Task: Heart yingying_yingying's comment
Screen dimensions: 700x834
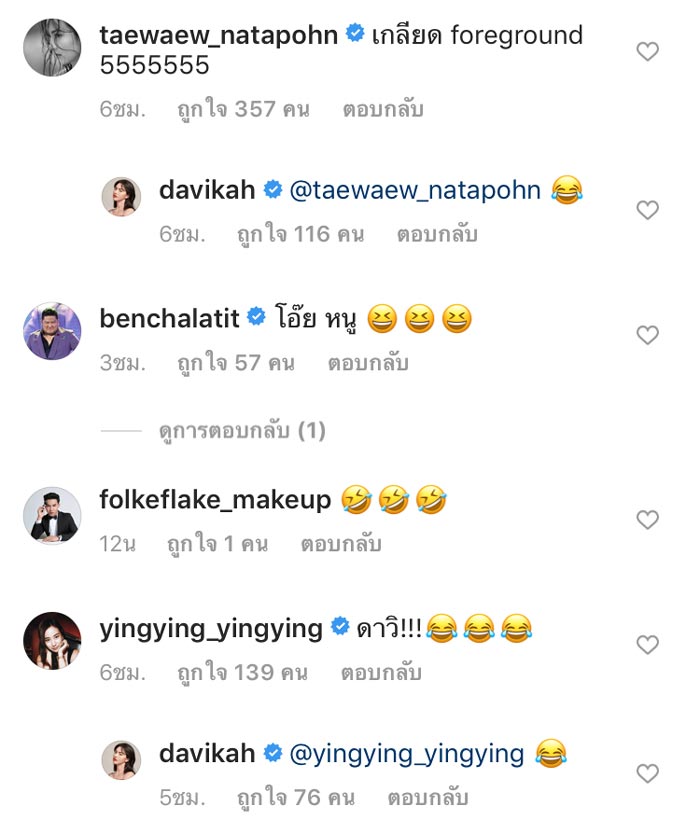Action: [x=648, y=645]
